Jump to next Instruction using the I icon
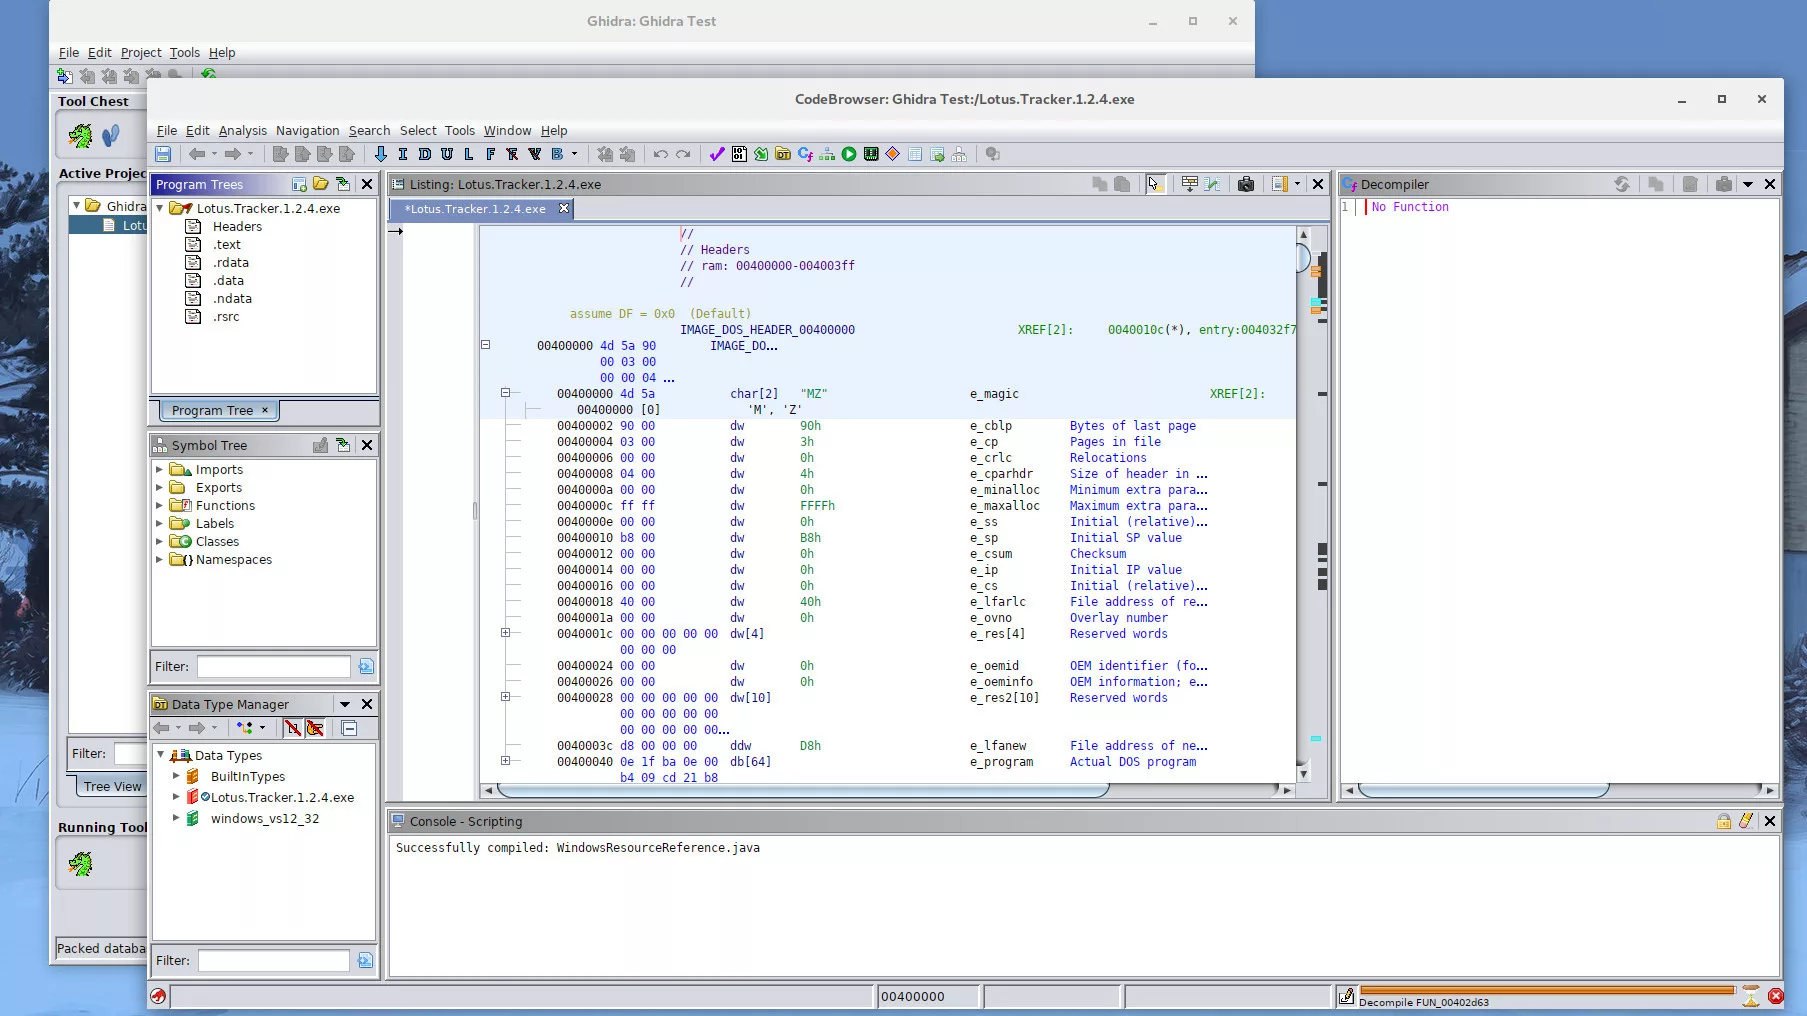 [402, 154]
